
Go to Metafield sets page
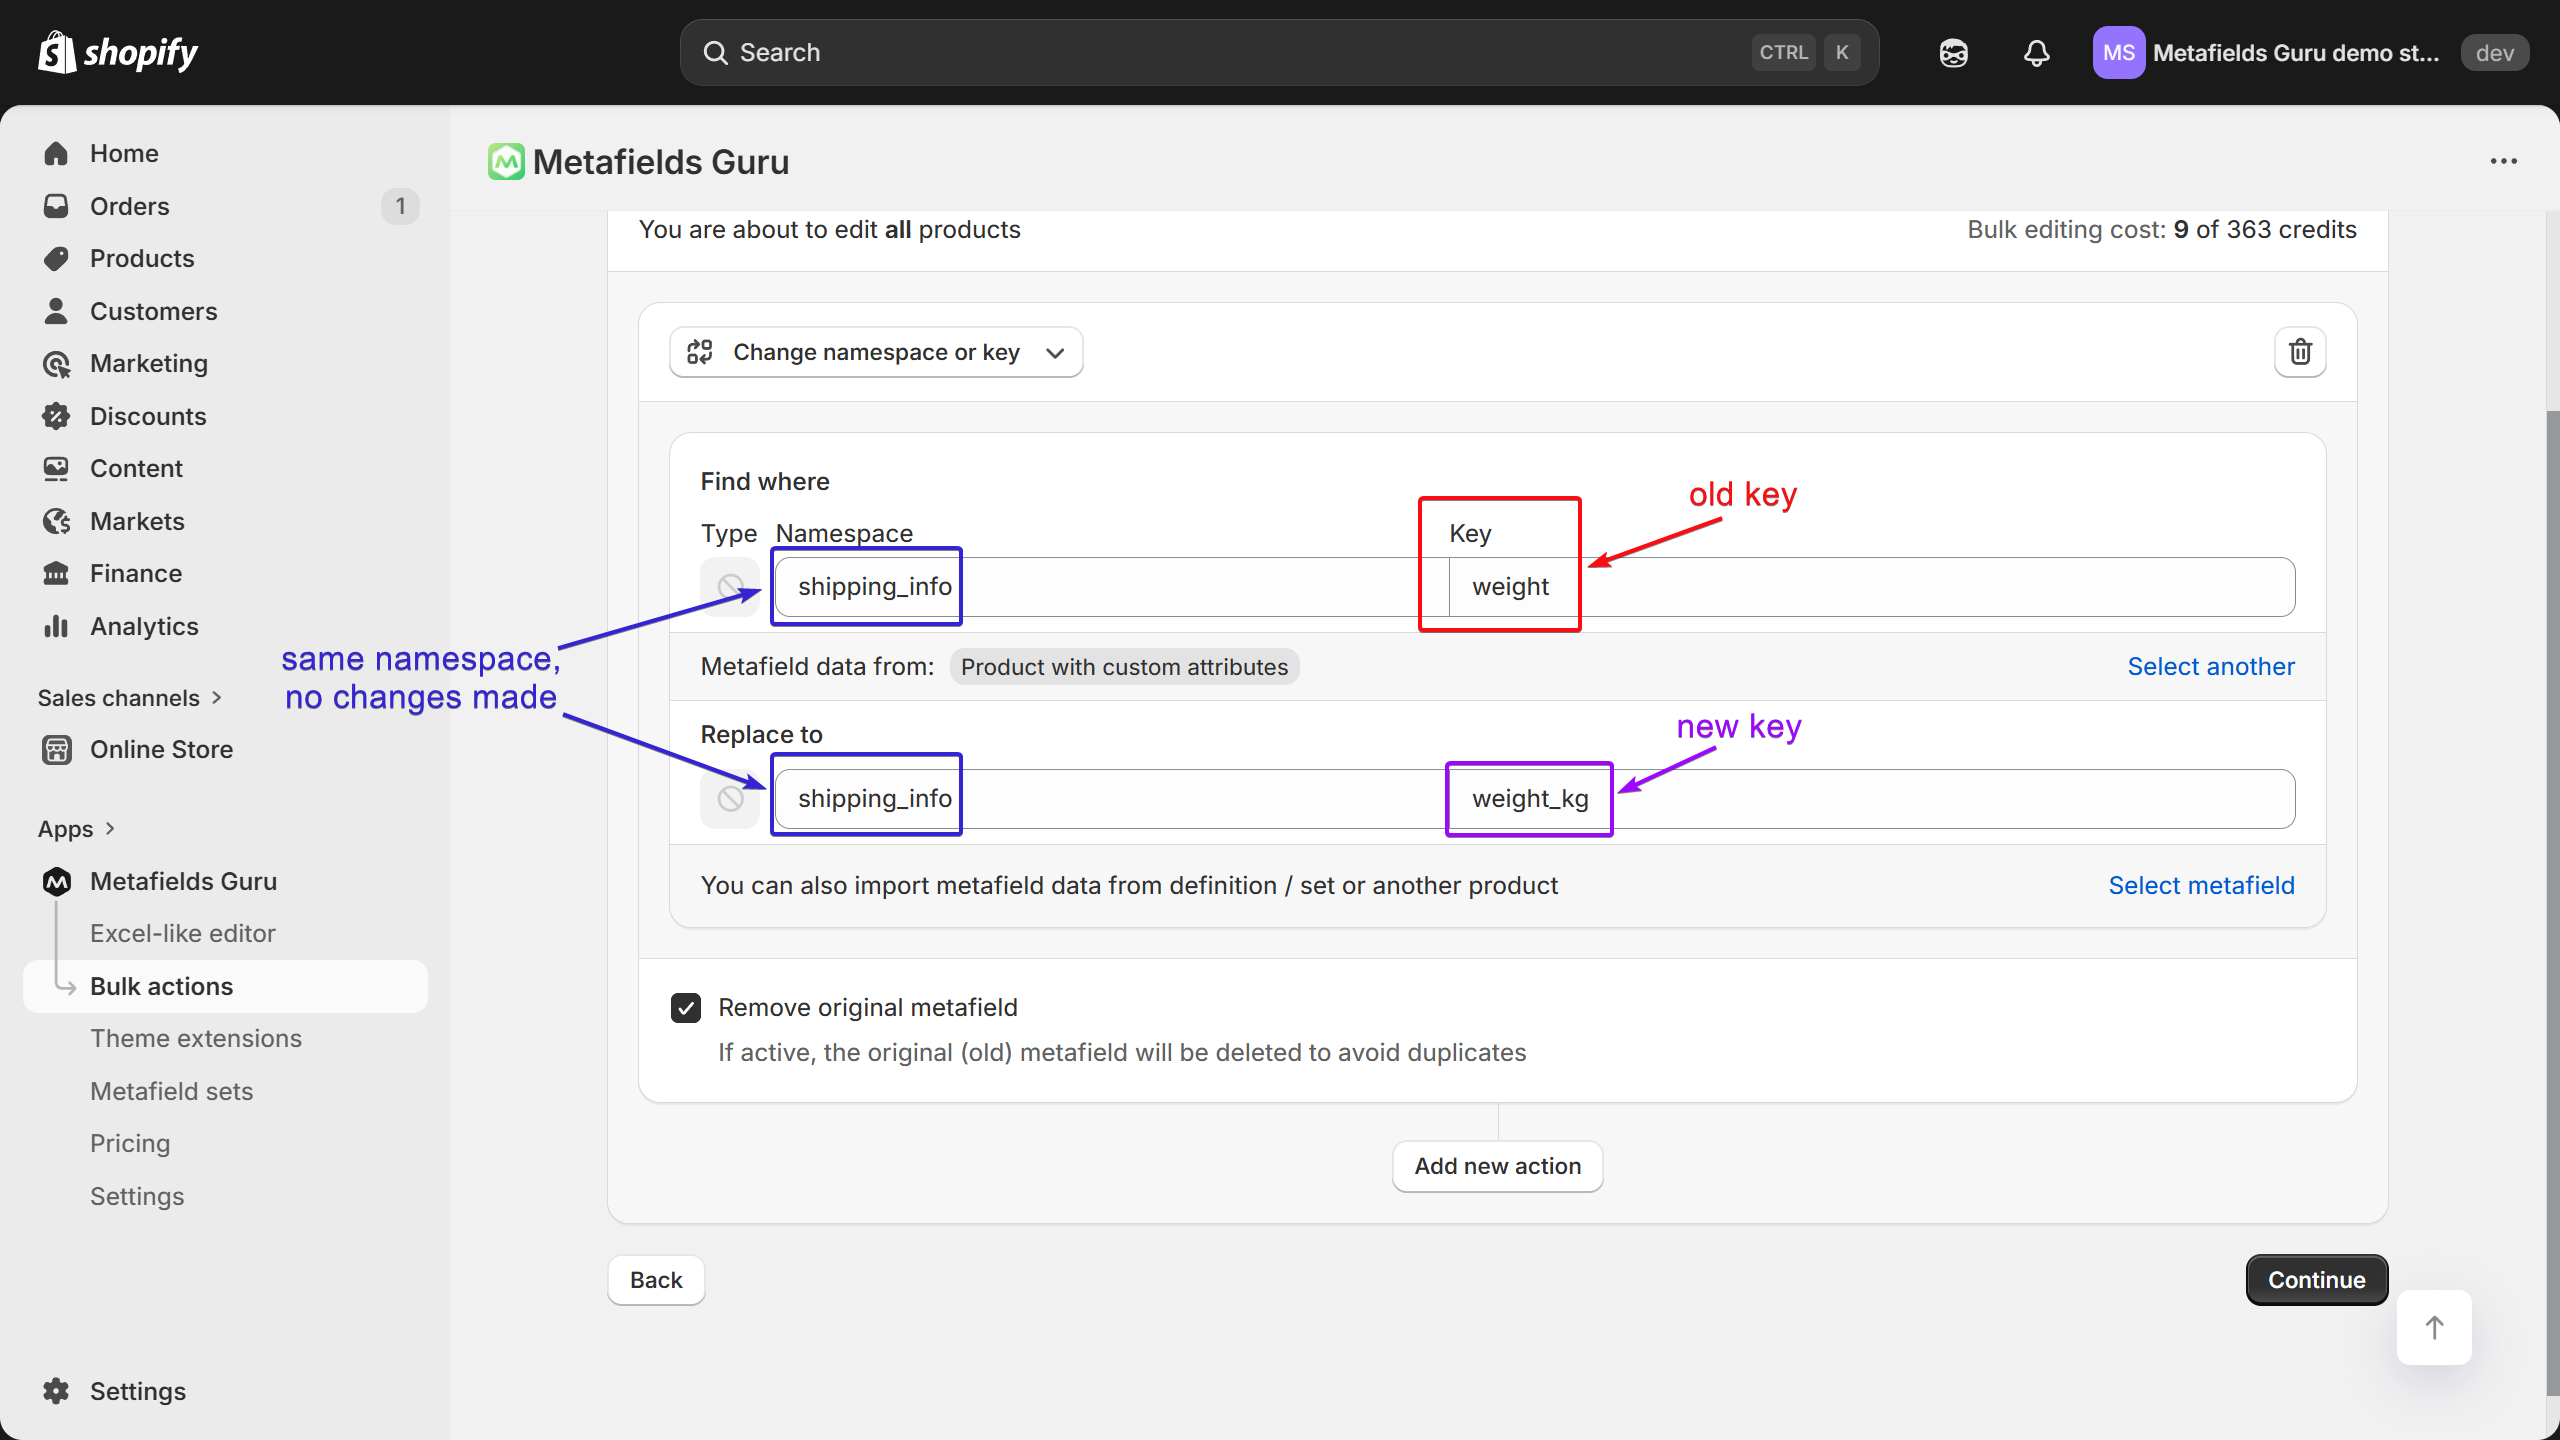click(171, 1091)
